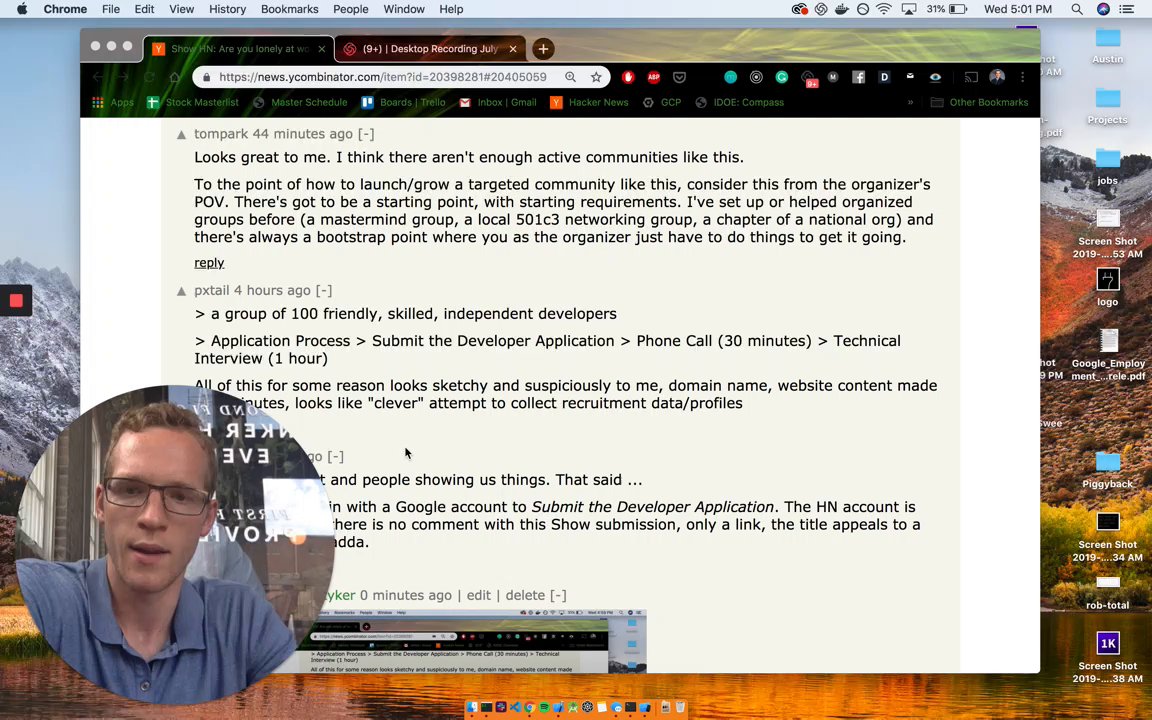
Task: Click the Apps shortcut in bookmarks bar
Action: pyautogui.click(x=113, y=102)
